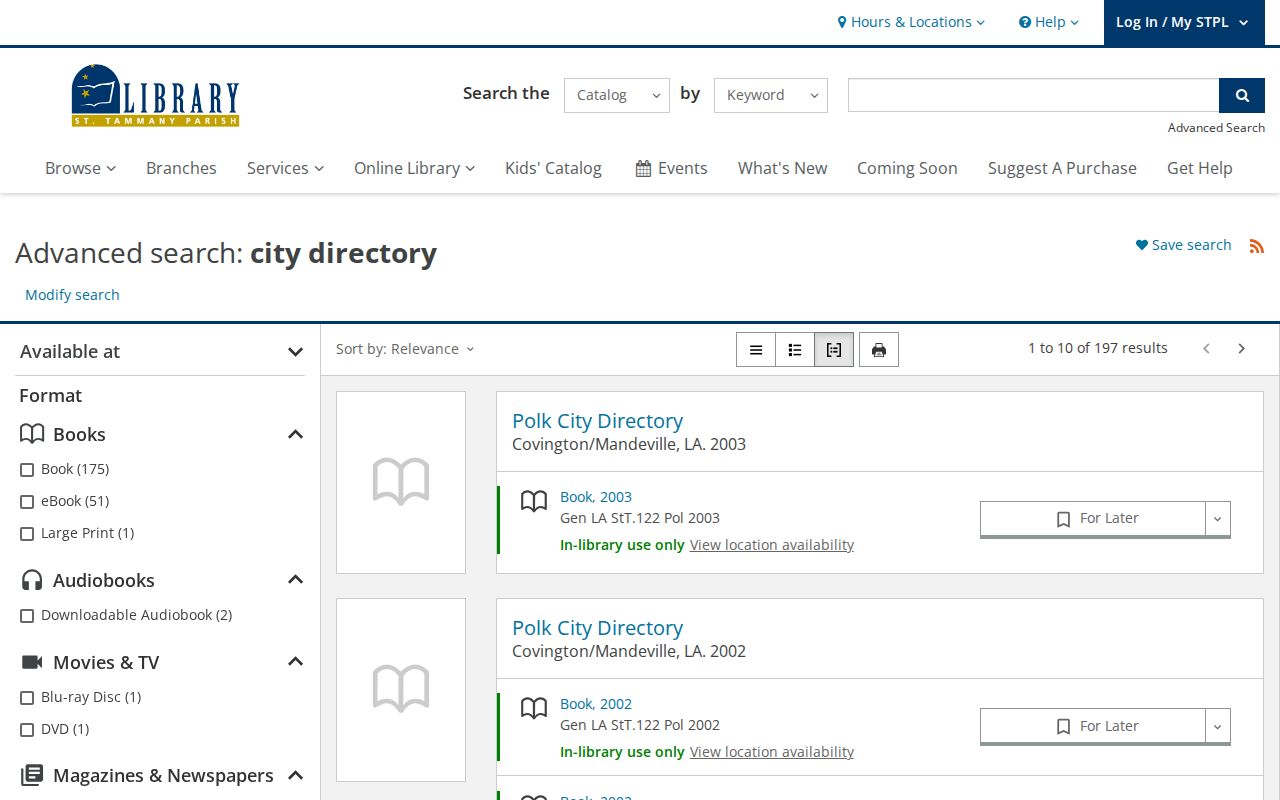Click the print results icon
Image resolution: width=1280 pixels, height=800 pixels.
coord(879,349)
